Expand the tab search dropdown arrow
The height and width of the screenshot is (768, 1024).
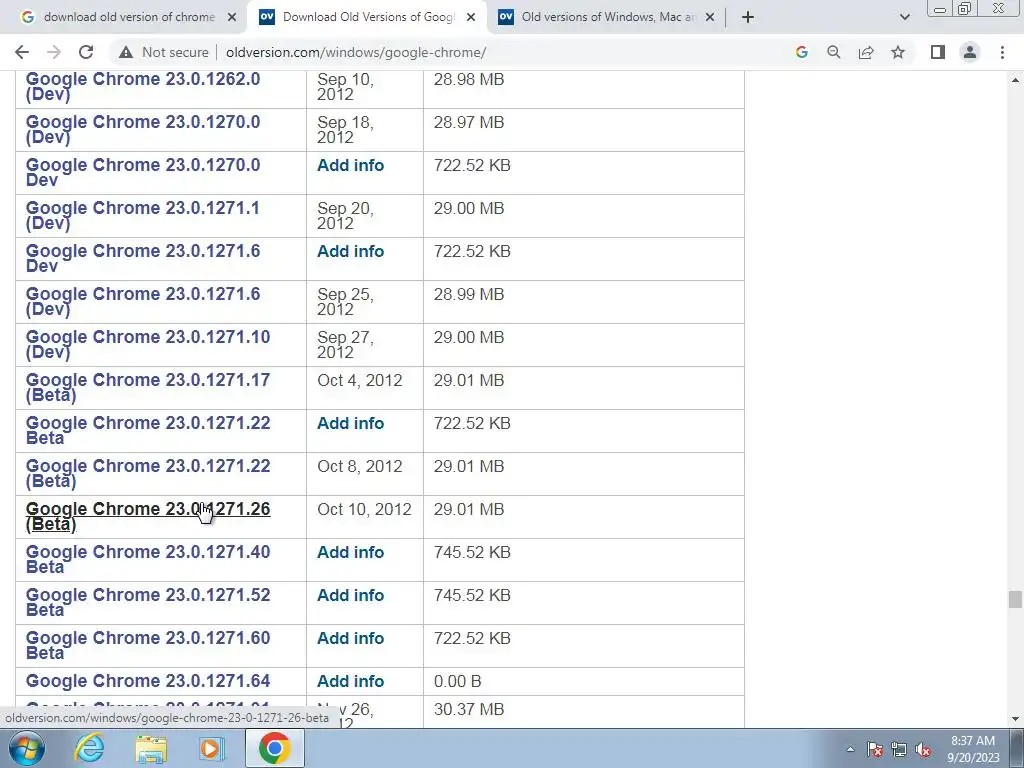[904, 17]
